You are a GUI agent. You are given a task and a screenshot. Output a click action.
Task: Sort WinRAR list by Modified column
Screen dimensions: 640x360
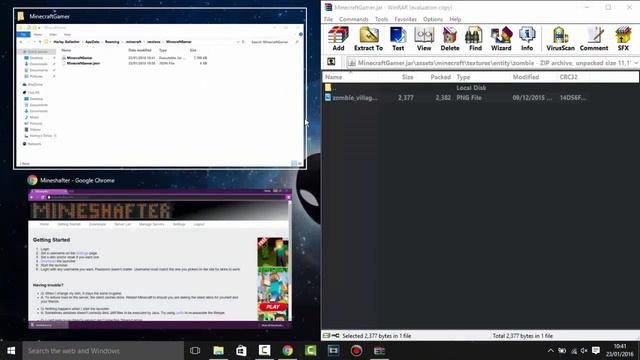(x=526, y=77)
